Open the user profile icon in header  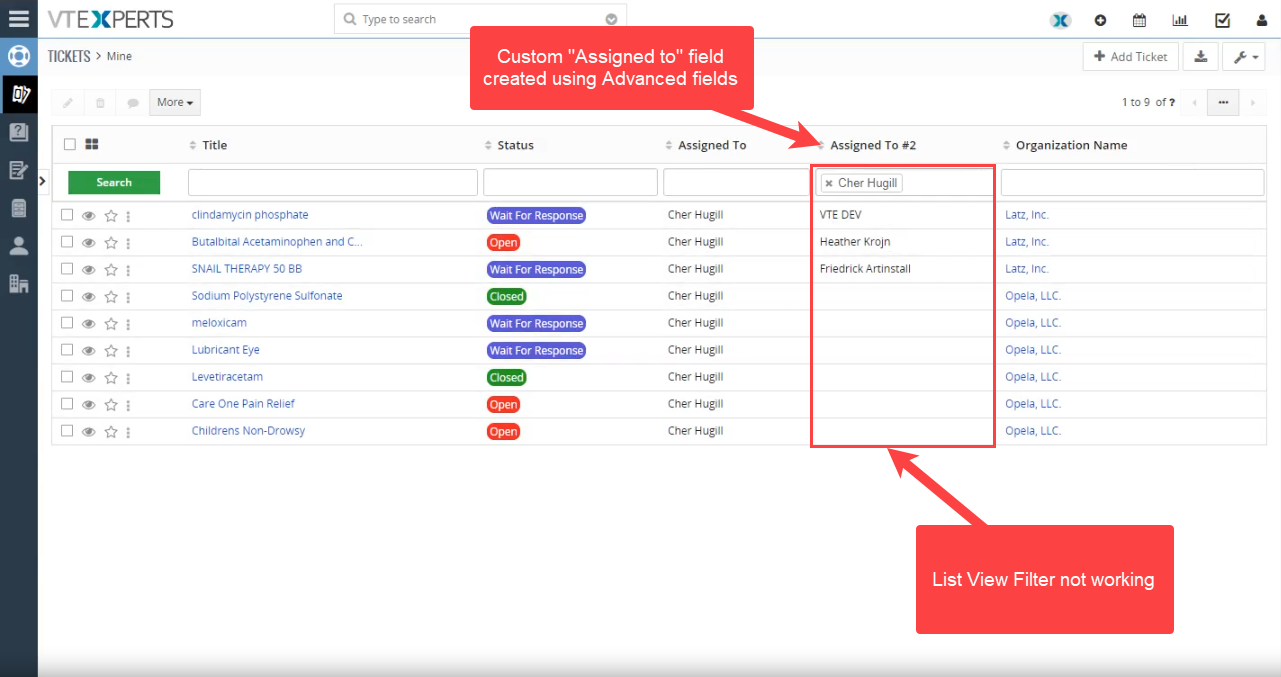point(1261,20)
